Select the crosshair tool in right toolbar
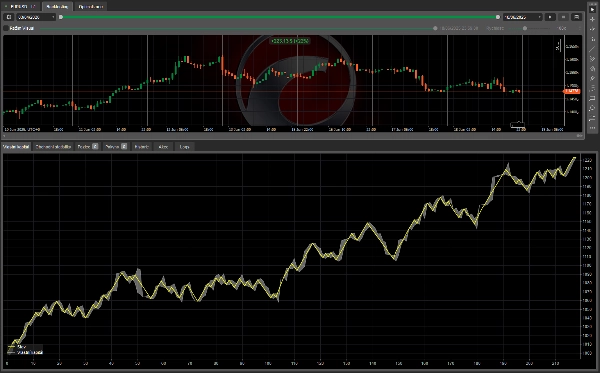Viewport: 600px width, 373px height. pos(592,19)
